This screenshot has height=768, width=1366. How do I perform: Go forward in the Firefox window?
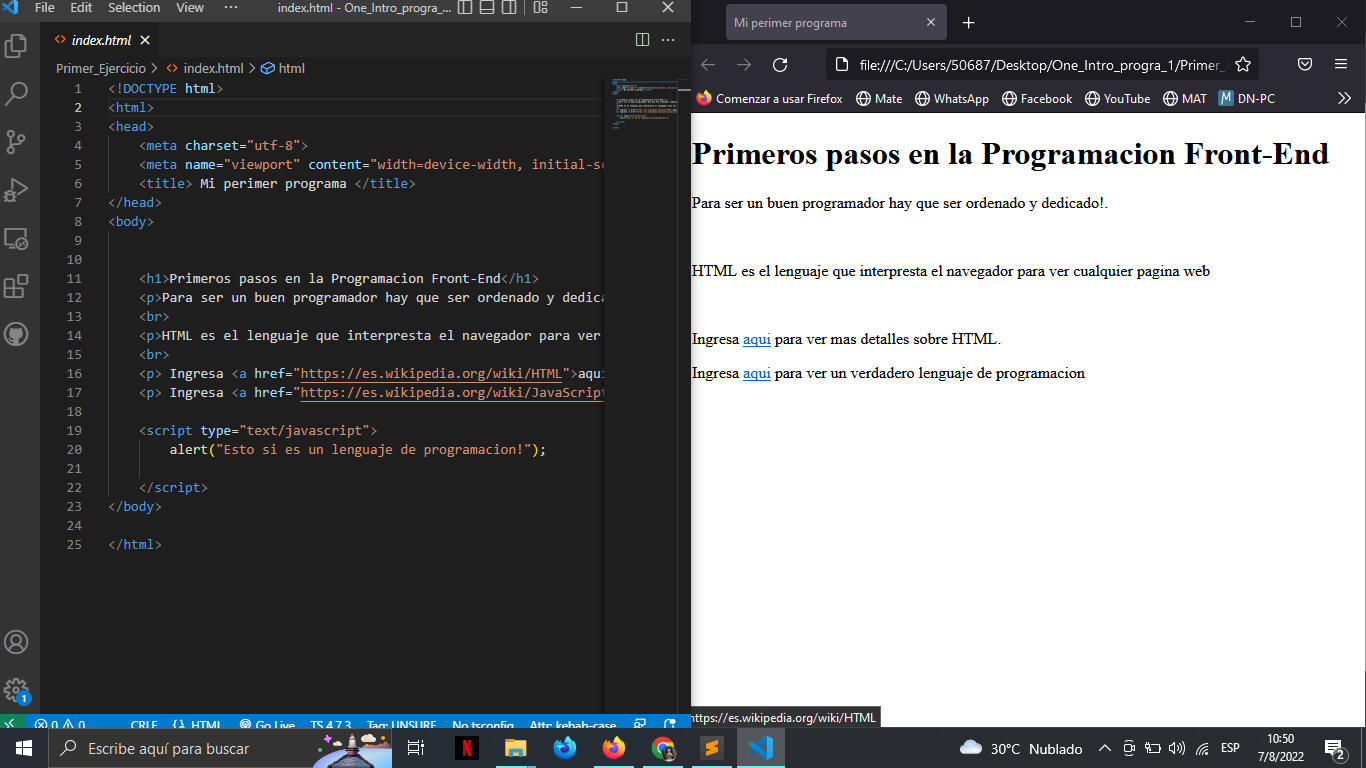click(x=744, y=65)
